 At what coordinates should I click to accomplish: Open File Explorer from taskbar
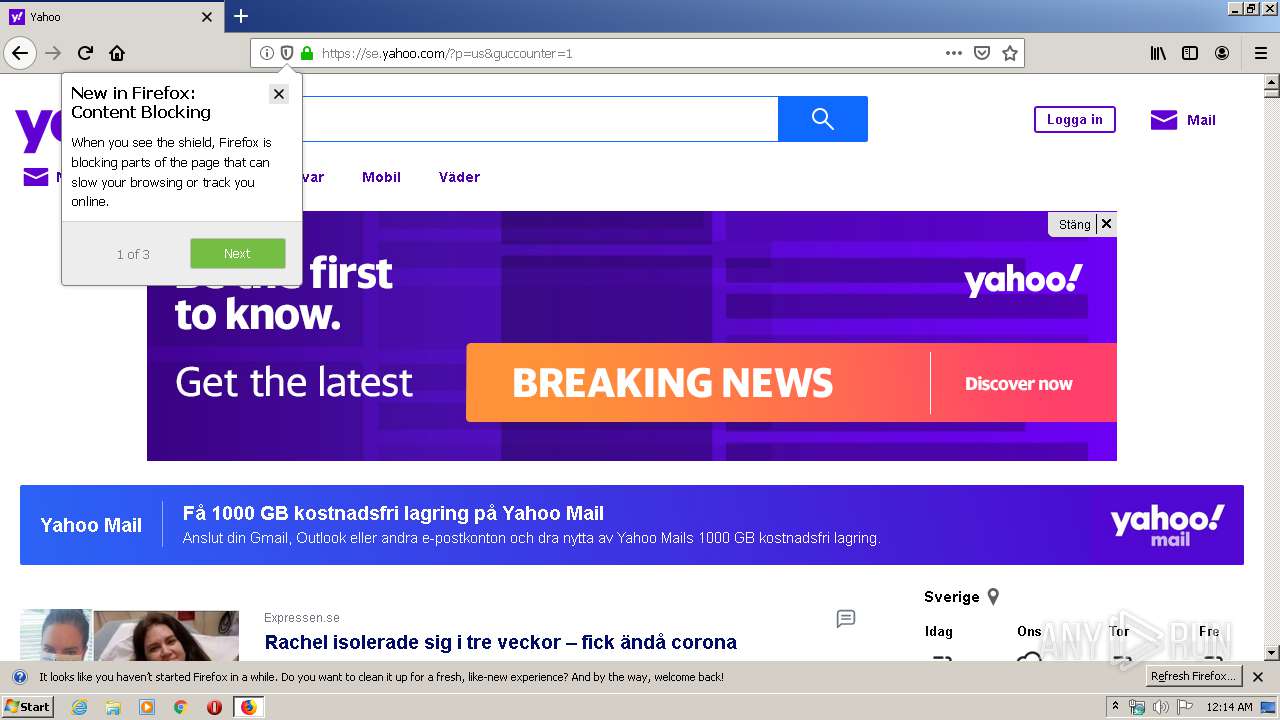113,707
